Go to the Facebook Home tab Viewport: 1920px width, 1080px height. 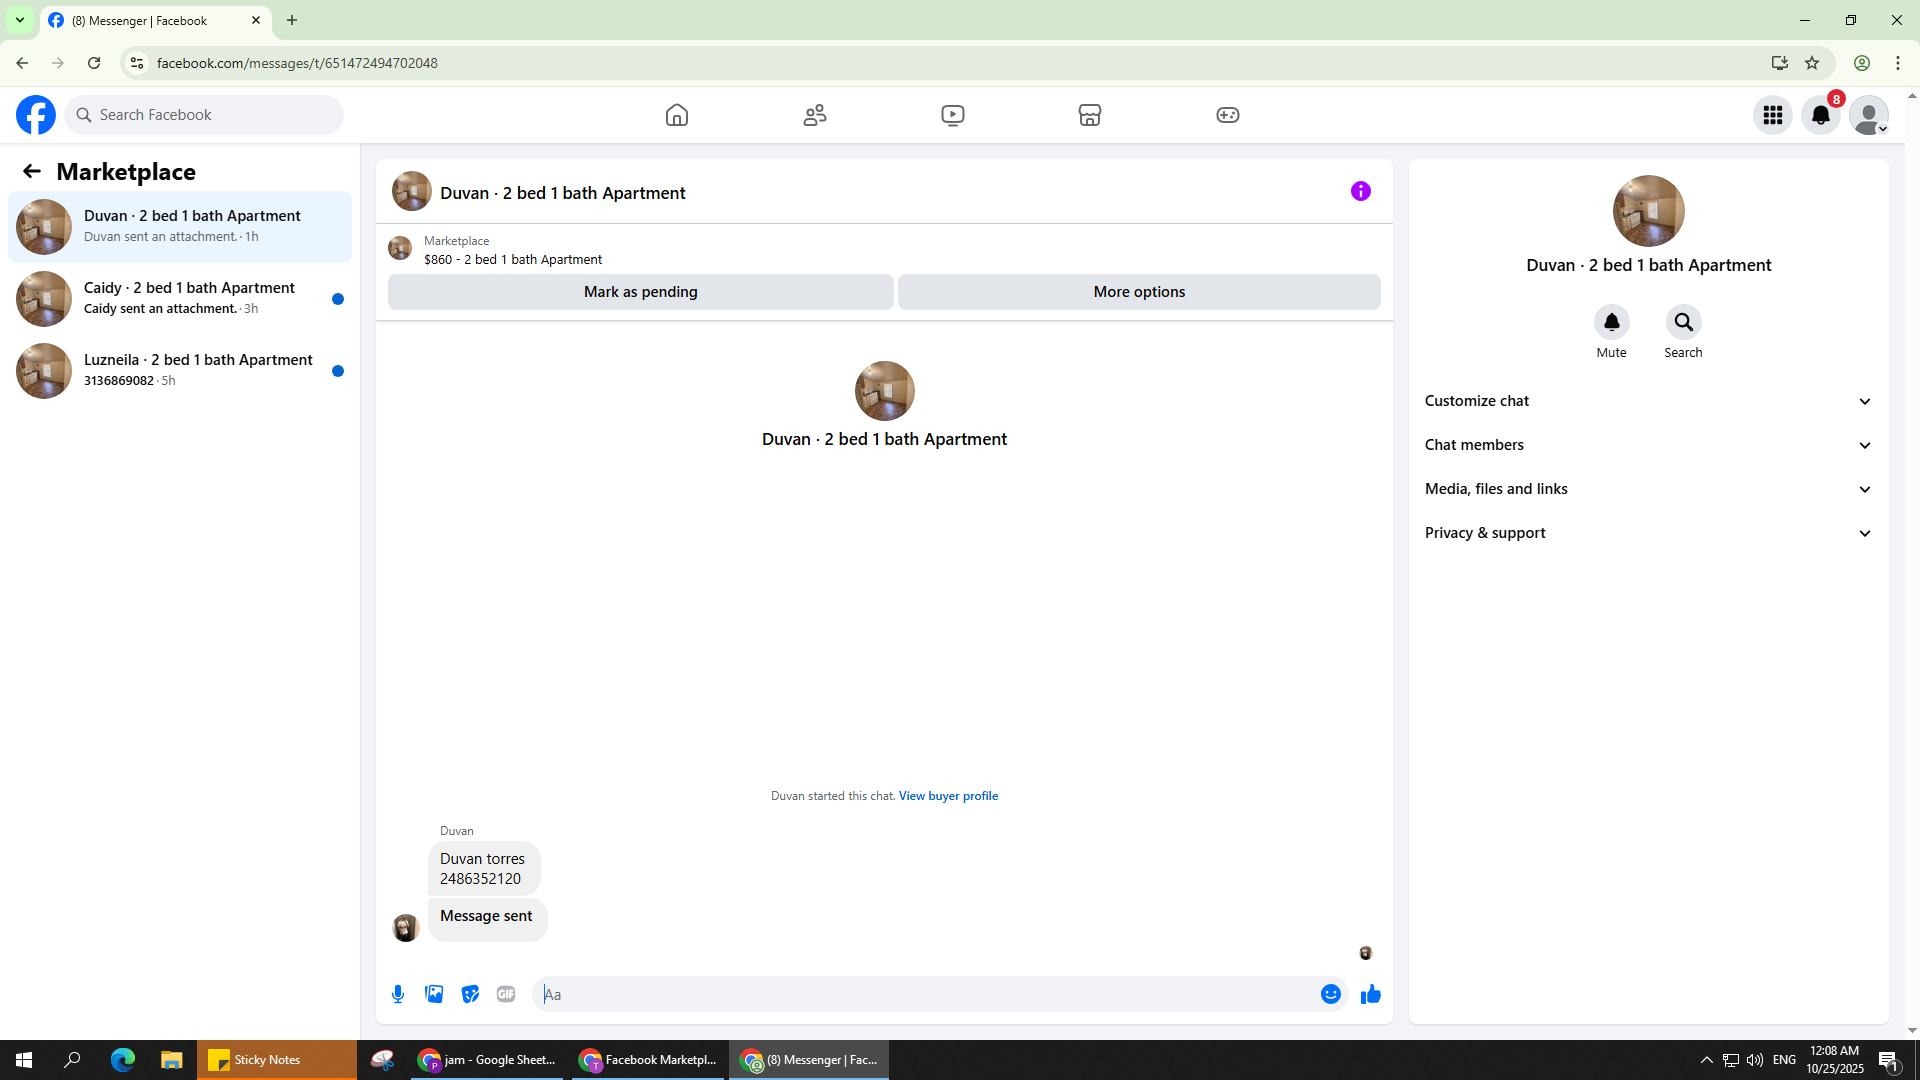click(x=677, y=115)
